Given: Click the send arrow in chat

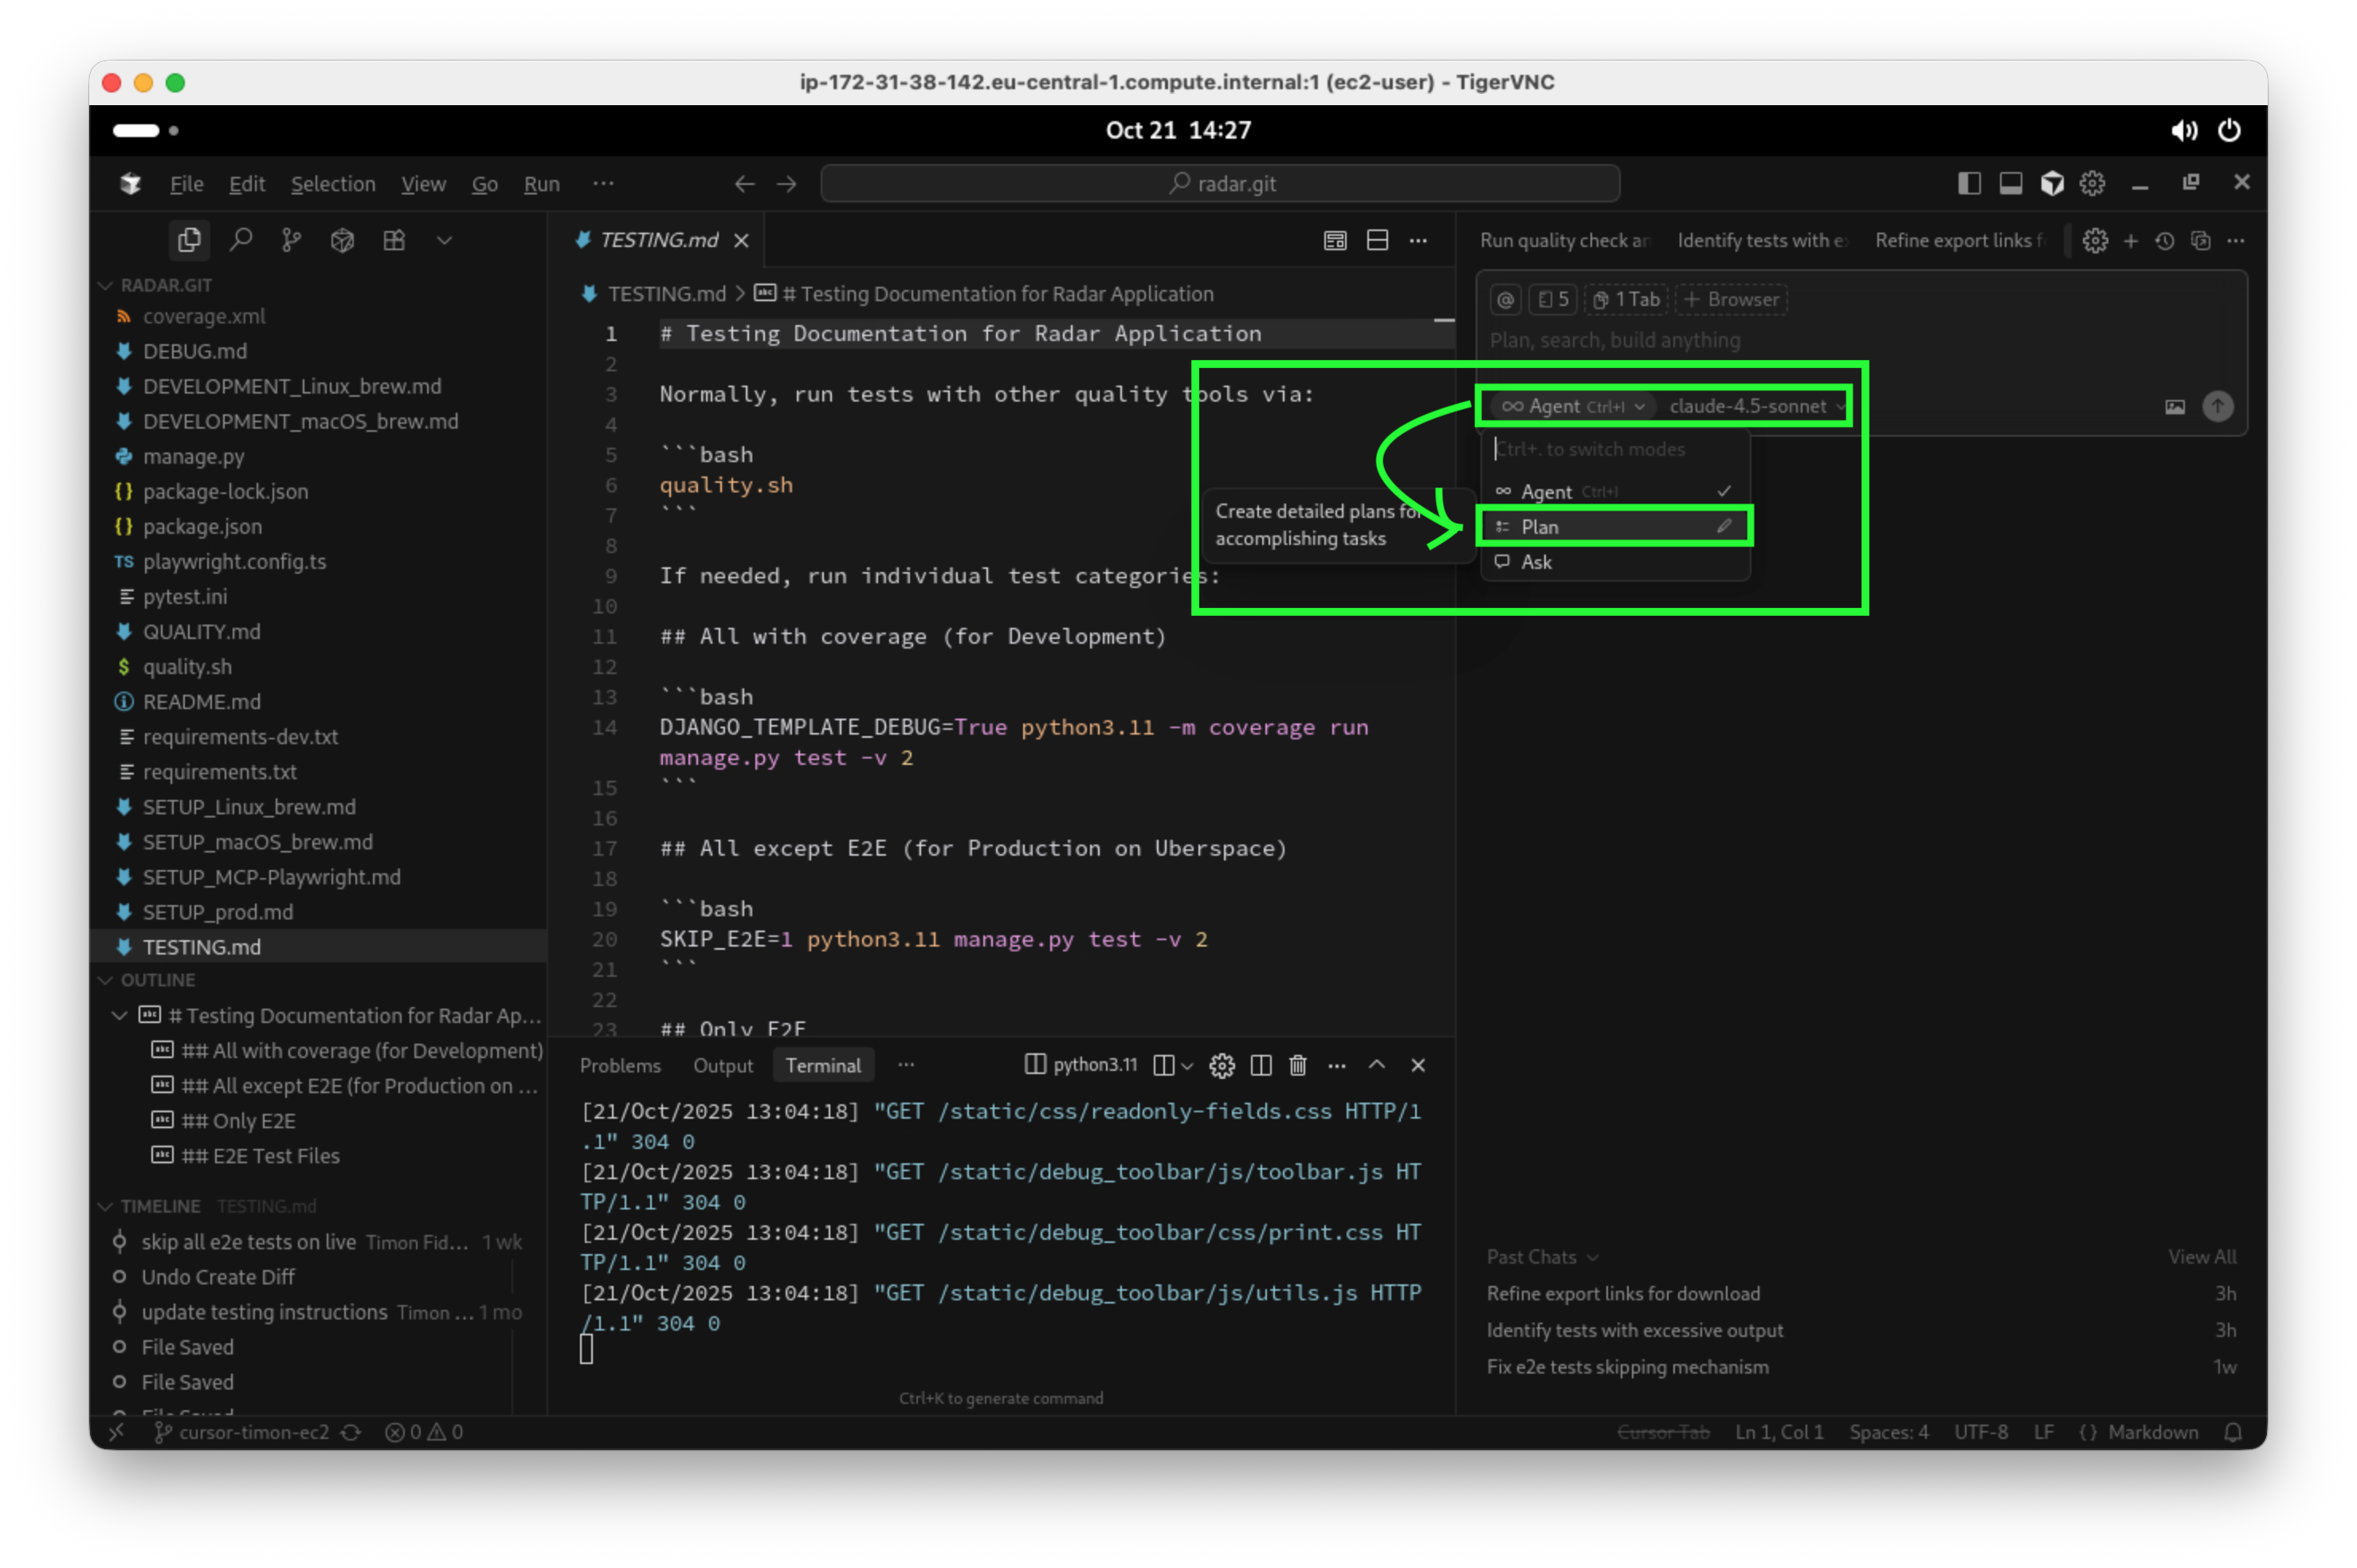Looking at the screenshot, I should pos(2217,406).
